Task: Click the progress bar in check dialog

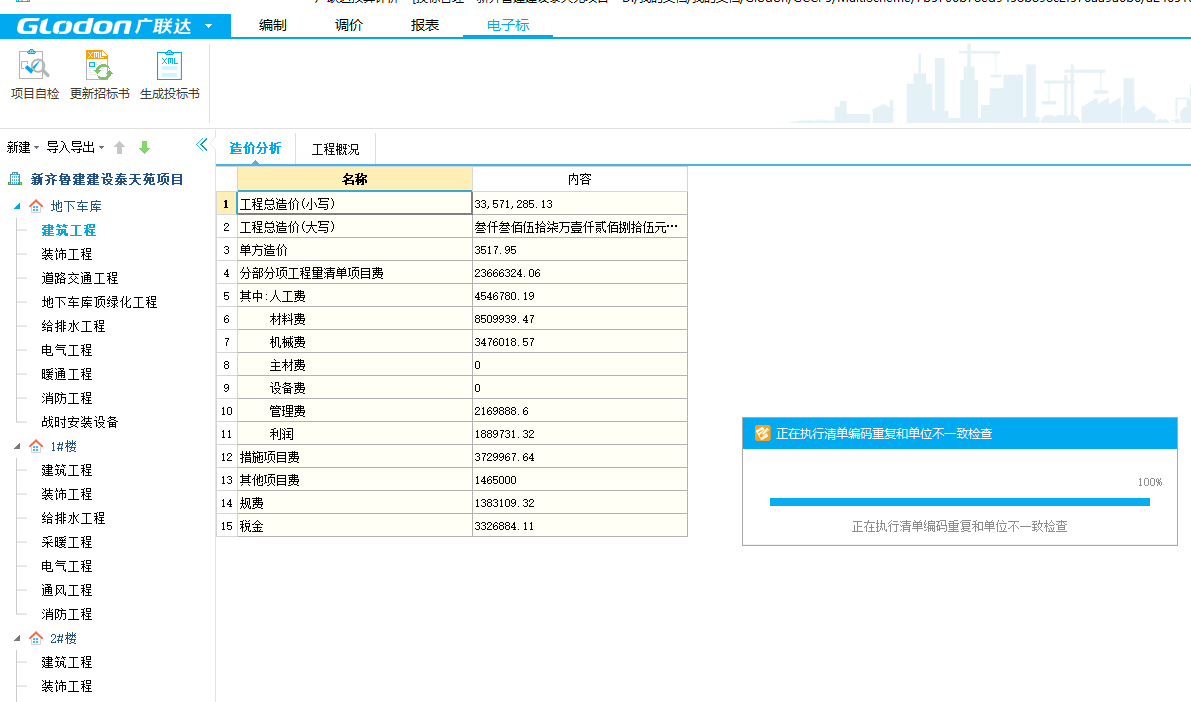Action: 959,502
